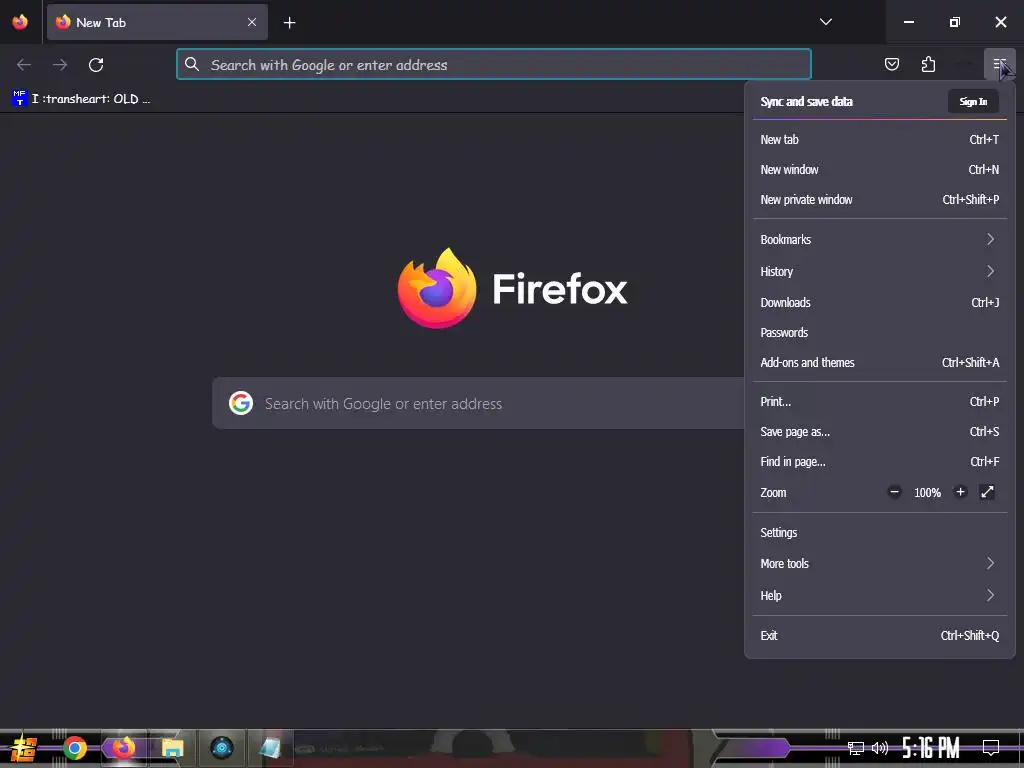Screen dimensions: 1024x768
Task: Reset zoom by clicking 100% label
Action: [x=927, y=493]
